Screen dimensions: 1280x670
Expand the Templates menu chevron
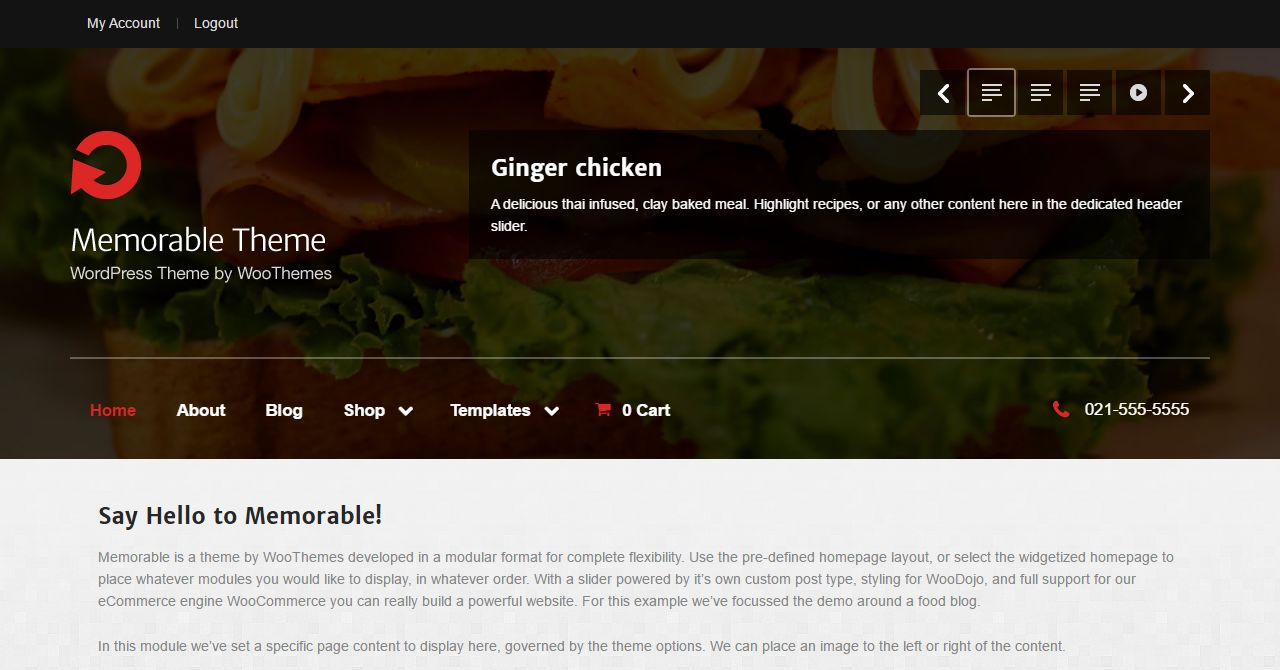[x=551, y=411]
